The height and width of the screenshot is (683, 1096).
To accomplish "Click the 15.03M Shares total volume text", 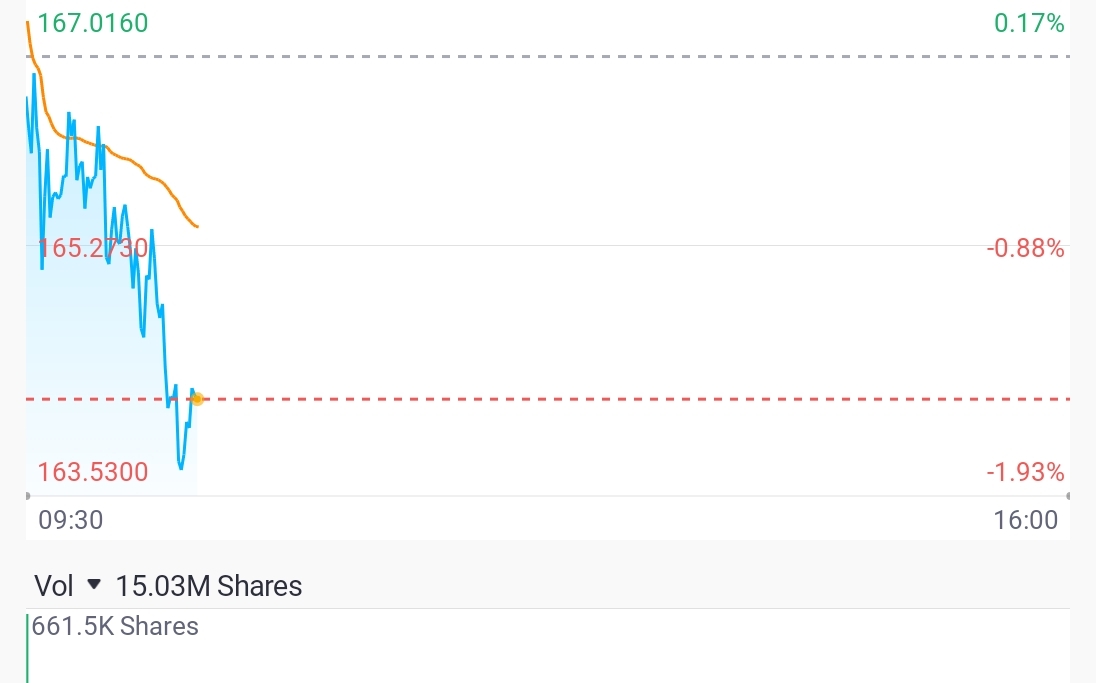I will [208, 586].
